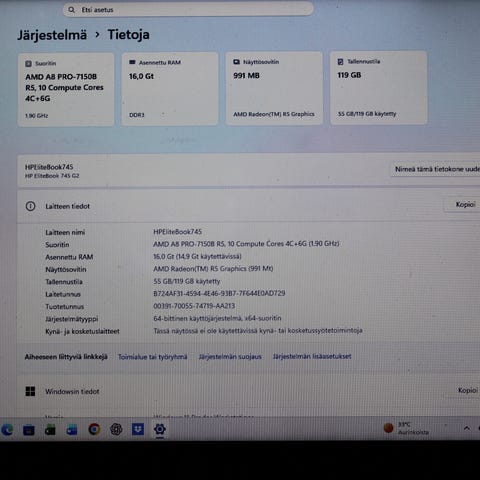The image size is (480, 480).
Task: Select AMD Radeon(TM) R5 Graphics (991 Mt) value
Action: 213,268
